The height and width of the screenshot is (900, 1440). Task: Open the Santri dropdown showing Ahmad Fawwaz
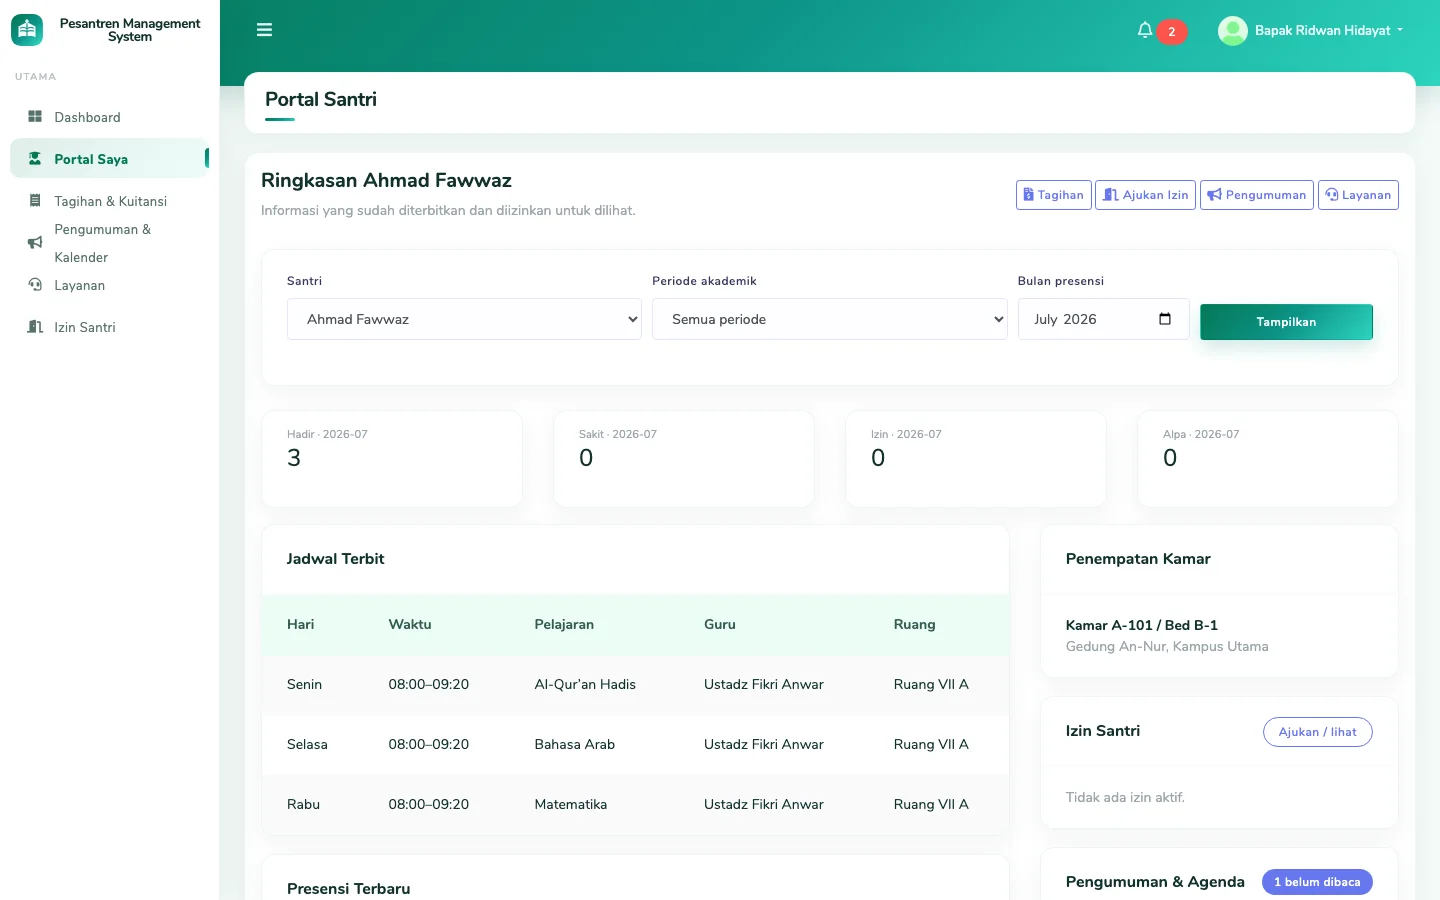(464, 319)
